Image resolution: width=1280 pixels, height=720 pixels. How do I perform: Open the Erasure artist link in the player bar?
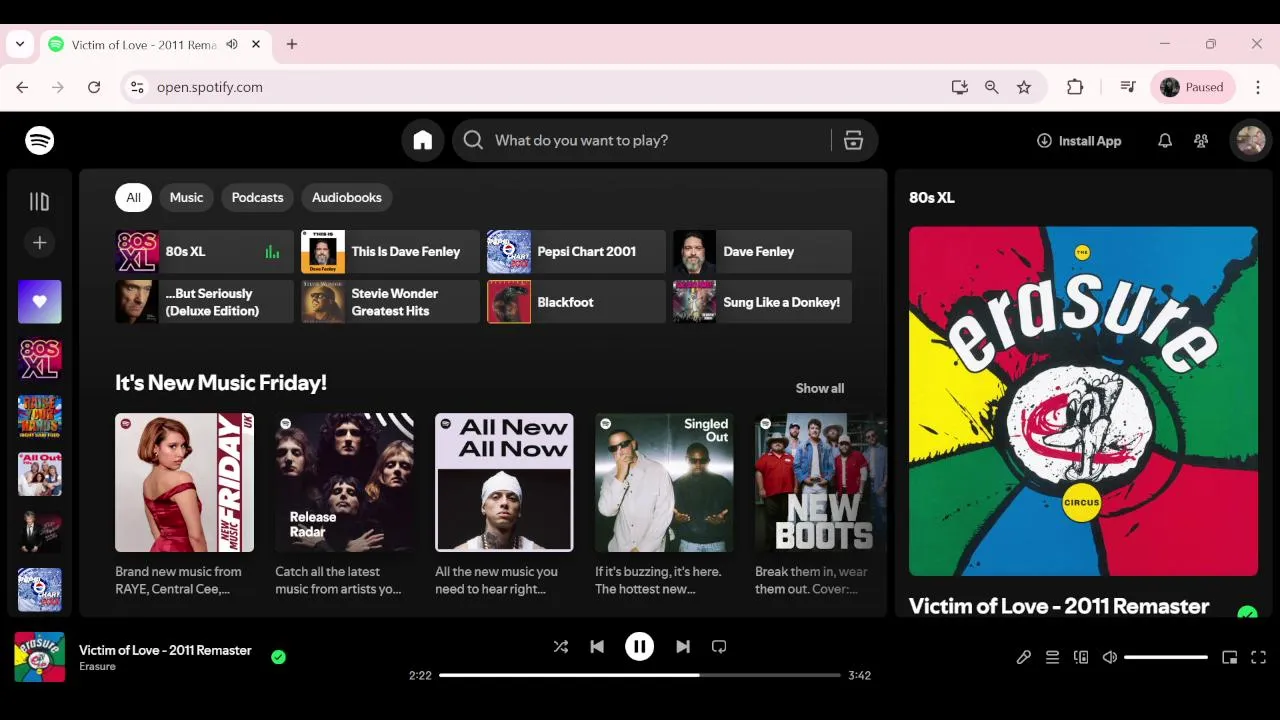tap(98, 667)
